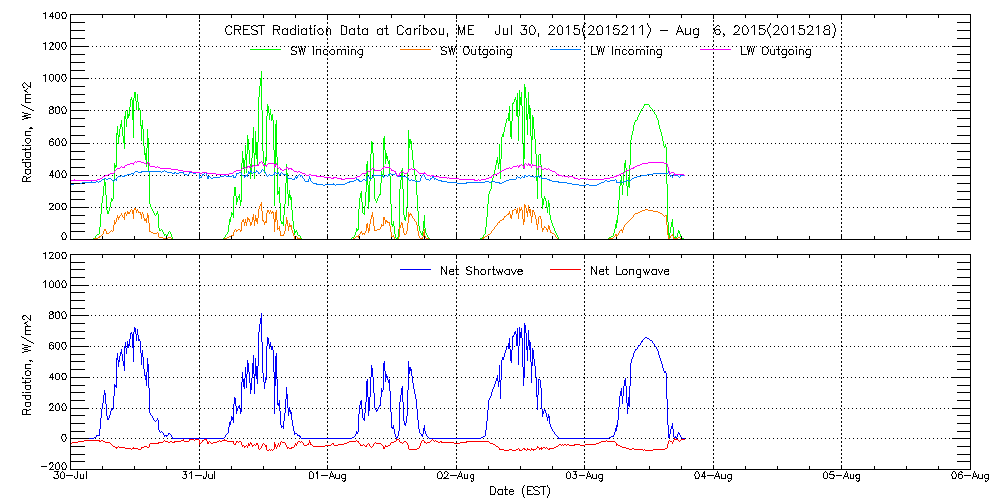1000x500 pixels.
Task: Select the LW Outgoing legend entry
Action: pyautogui.click(x=775, y=51)
